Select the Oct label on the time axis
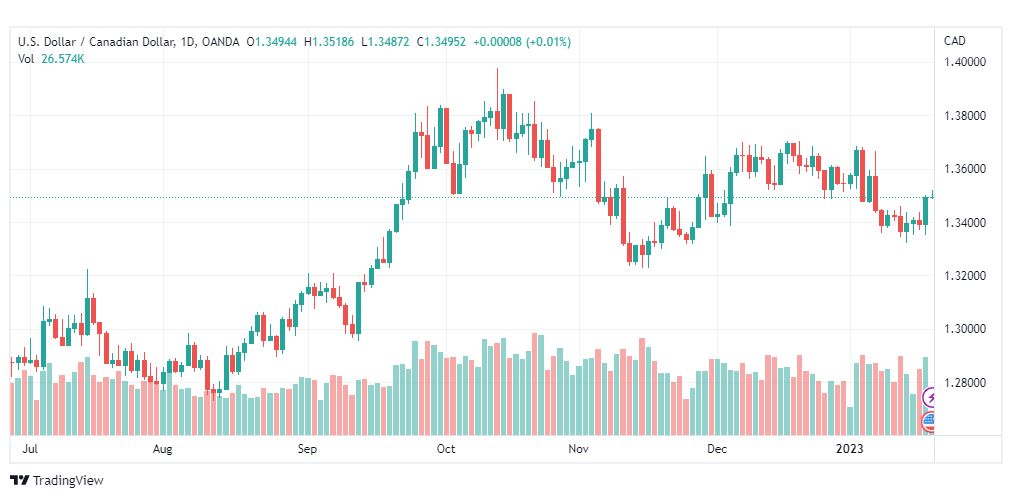The image size is (1012, 498). [x=446, y=448]
